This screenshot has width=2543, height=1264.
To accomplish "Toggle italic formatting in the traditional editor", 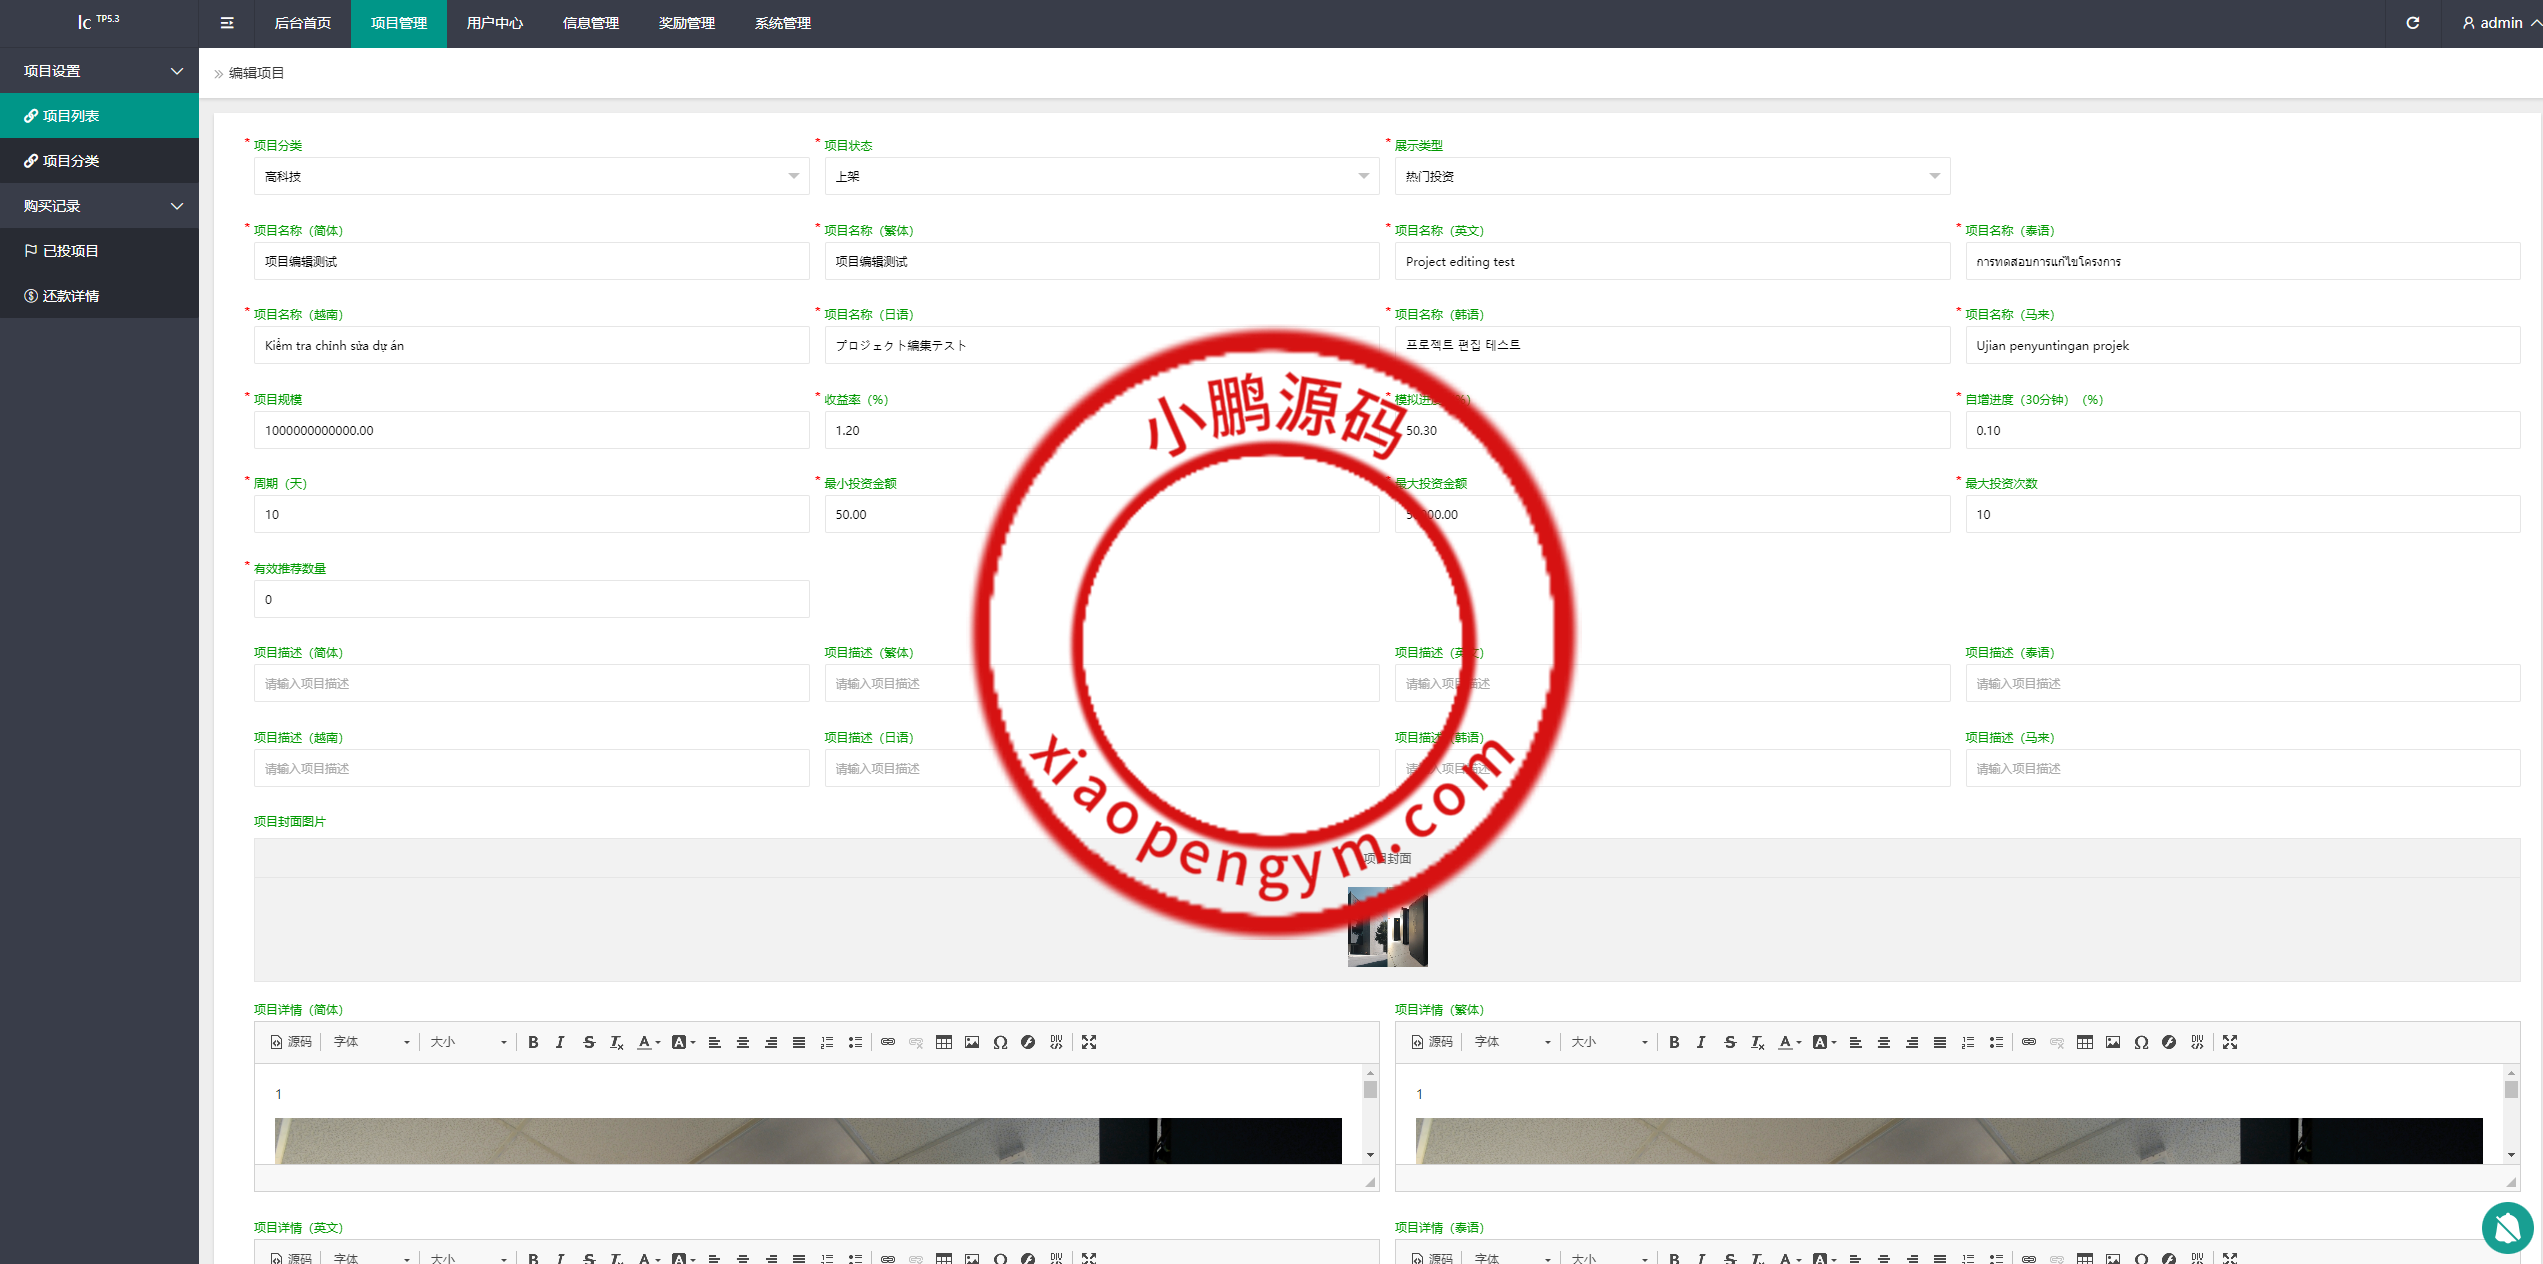I will tap(1701, 1041).
